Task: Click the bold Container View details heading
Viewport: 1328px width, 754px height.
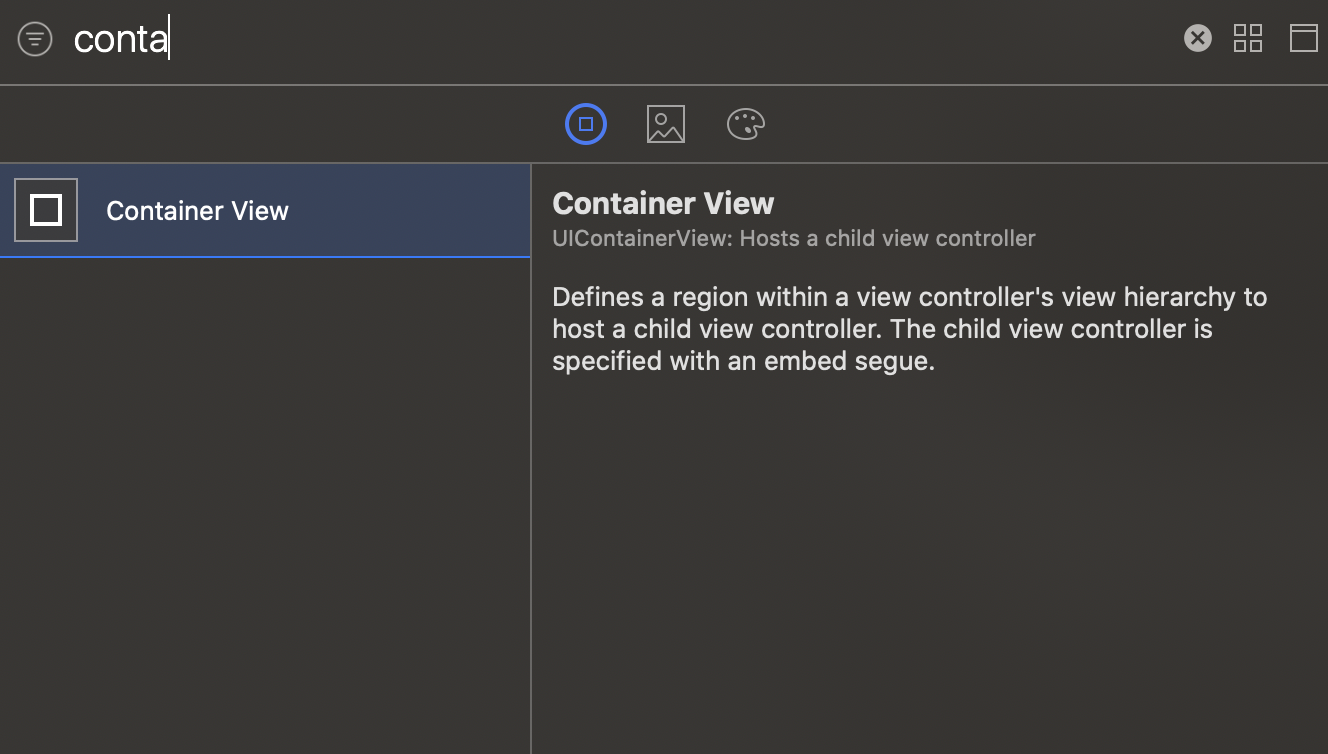Action: tap(663, 203)
